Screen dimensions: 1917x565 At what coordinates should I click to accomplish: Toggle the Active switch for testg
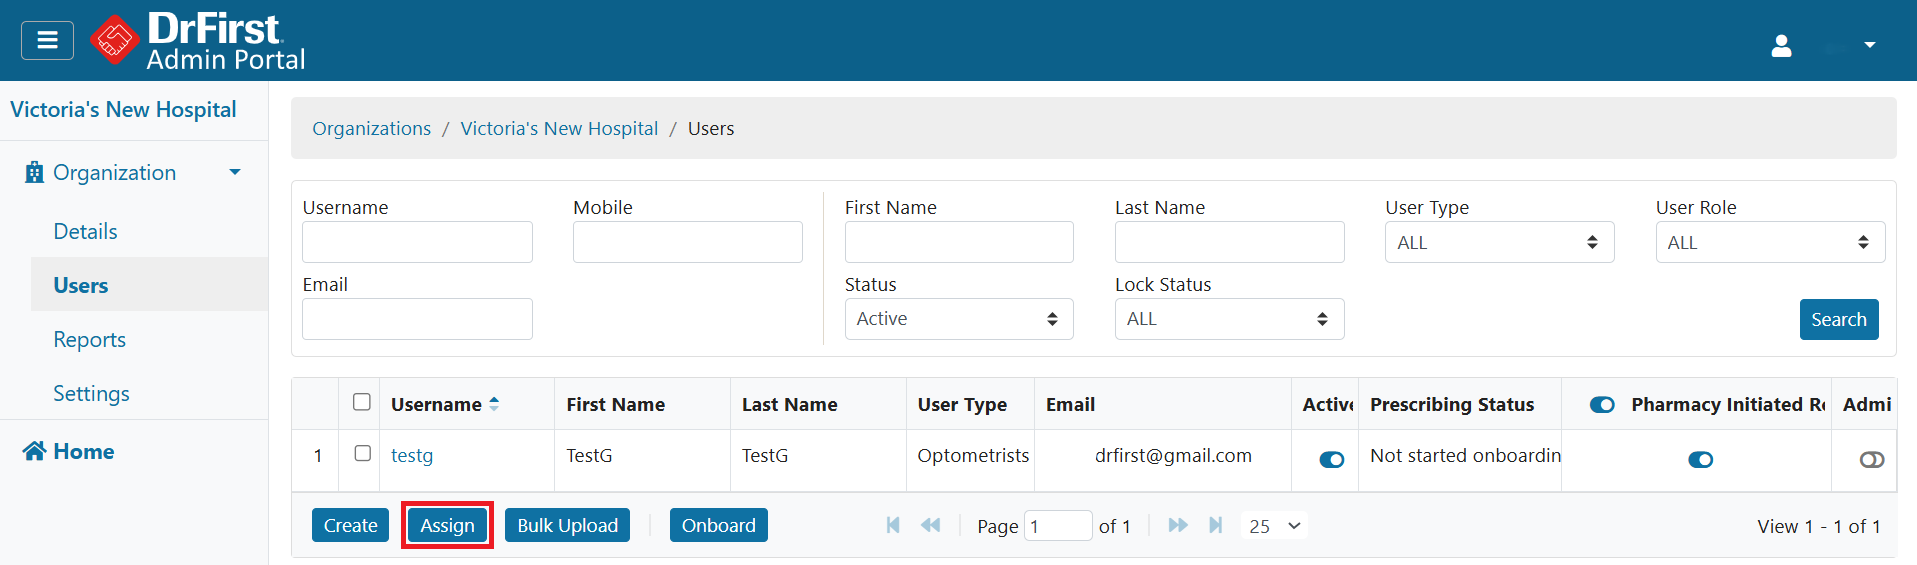1331,460
